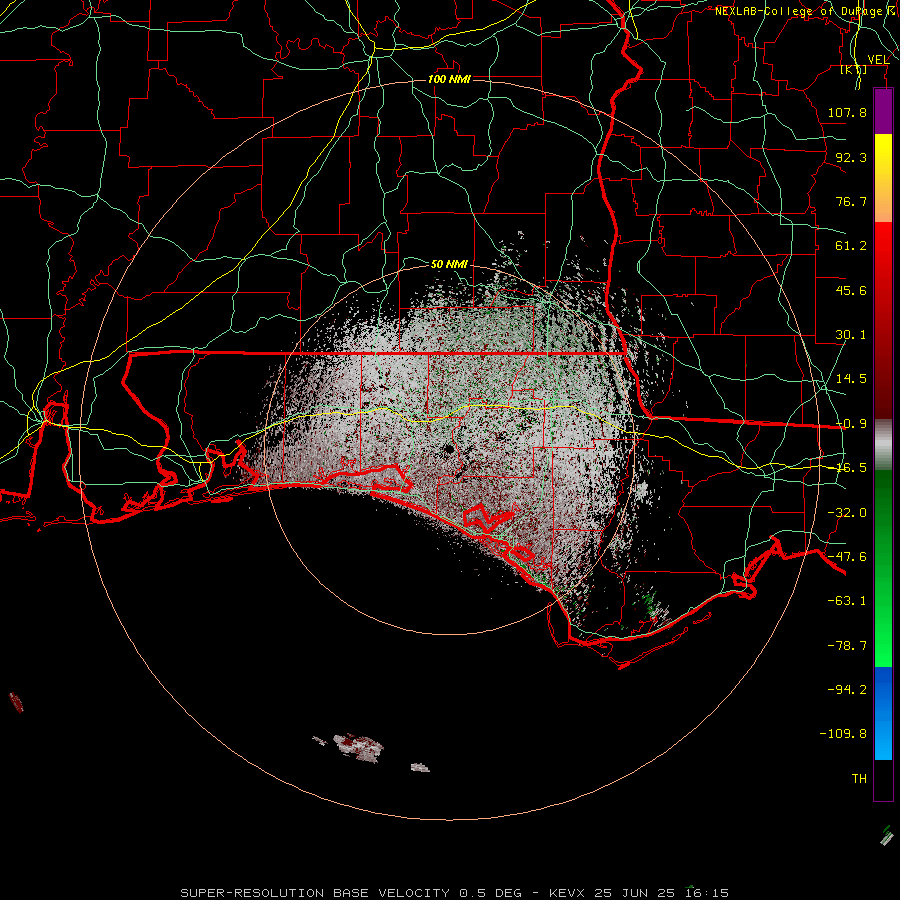This screenshot has width=900, height=900.
Task: Click the -32.0 velocity scale value
Action: 847,513
